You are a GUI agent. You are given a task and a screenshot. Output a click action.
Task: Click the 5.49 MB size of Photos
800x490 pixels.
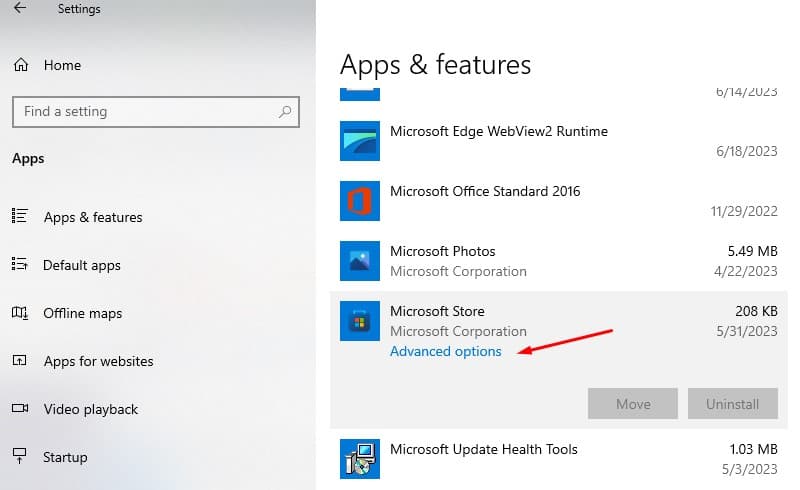(x=753, y=251)
